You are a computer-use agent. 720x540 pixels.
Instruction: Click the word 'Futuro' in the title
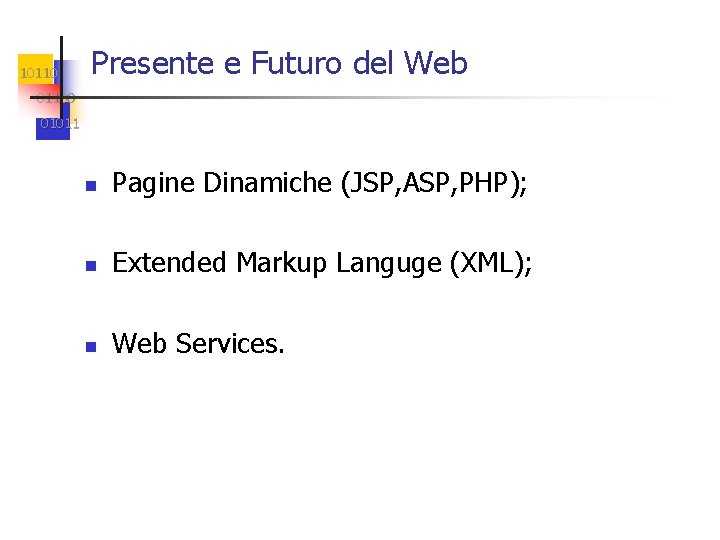pos(296,62)
